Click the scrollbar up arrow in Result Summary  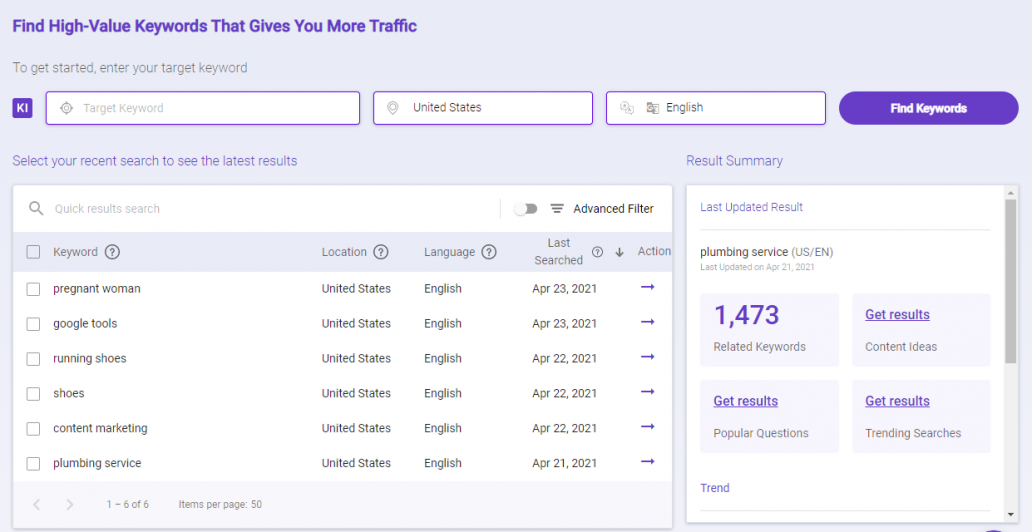click(x=1011, y=192)
